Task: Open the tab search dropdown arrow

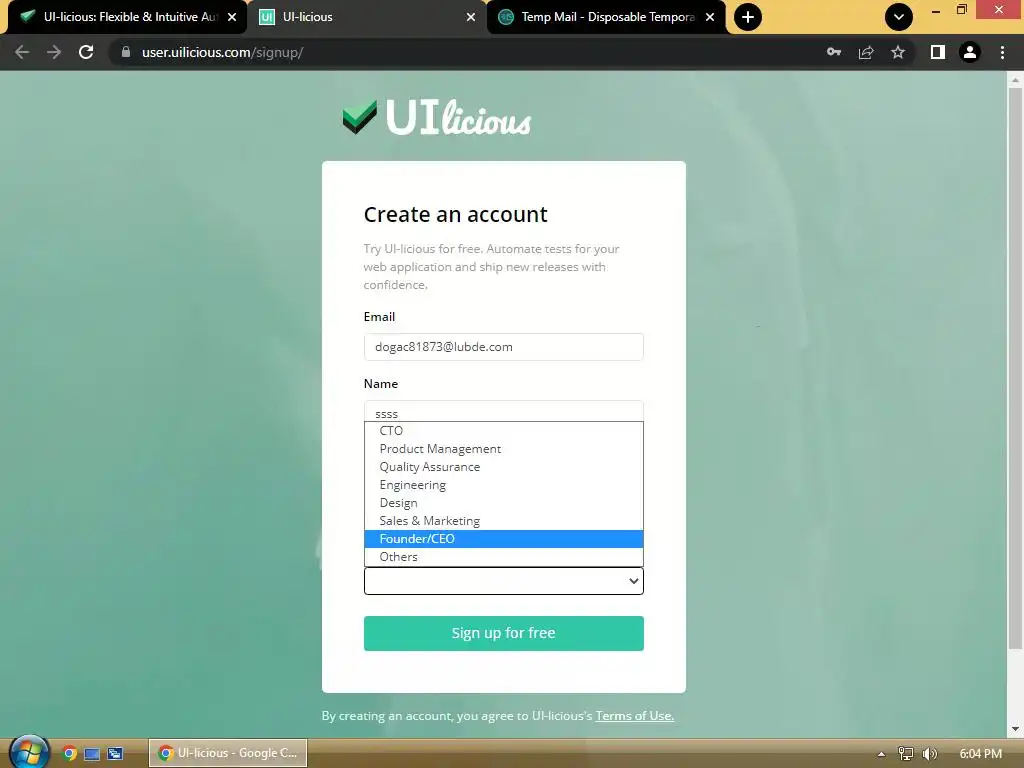Action: [x=899, y=17]
